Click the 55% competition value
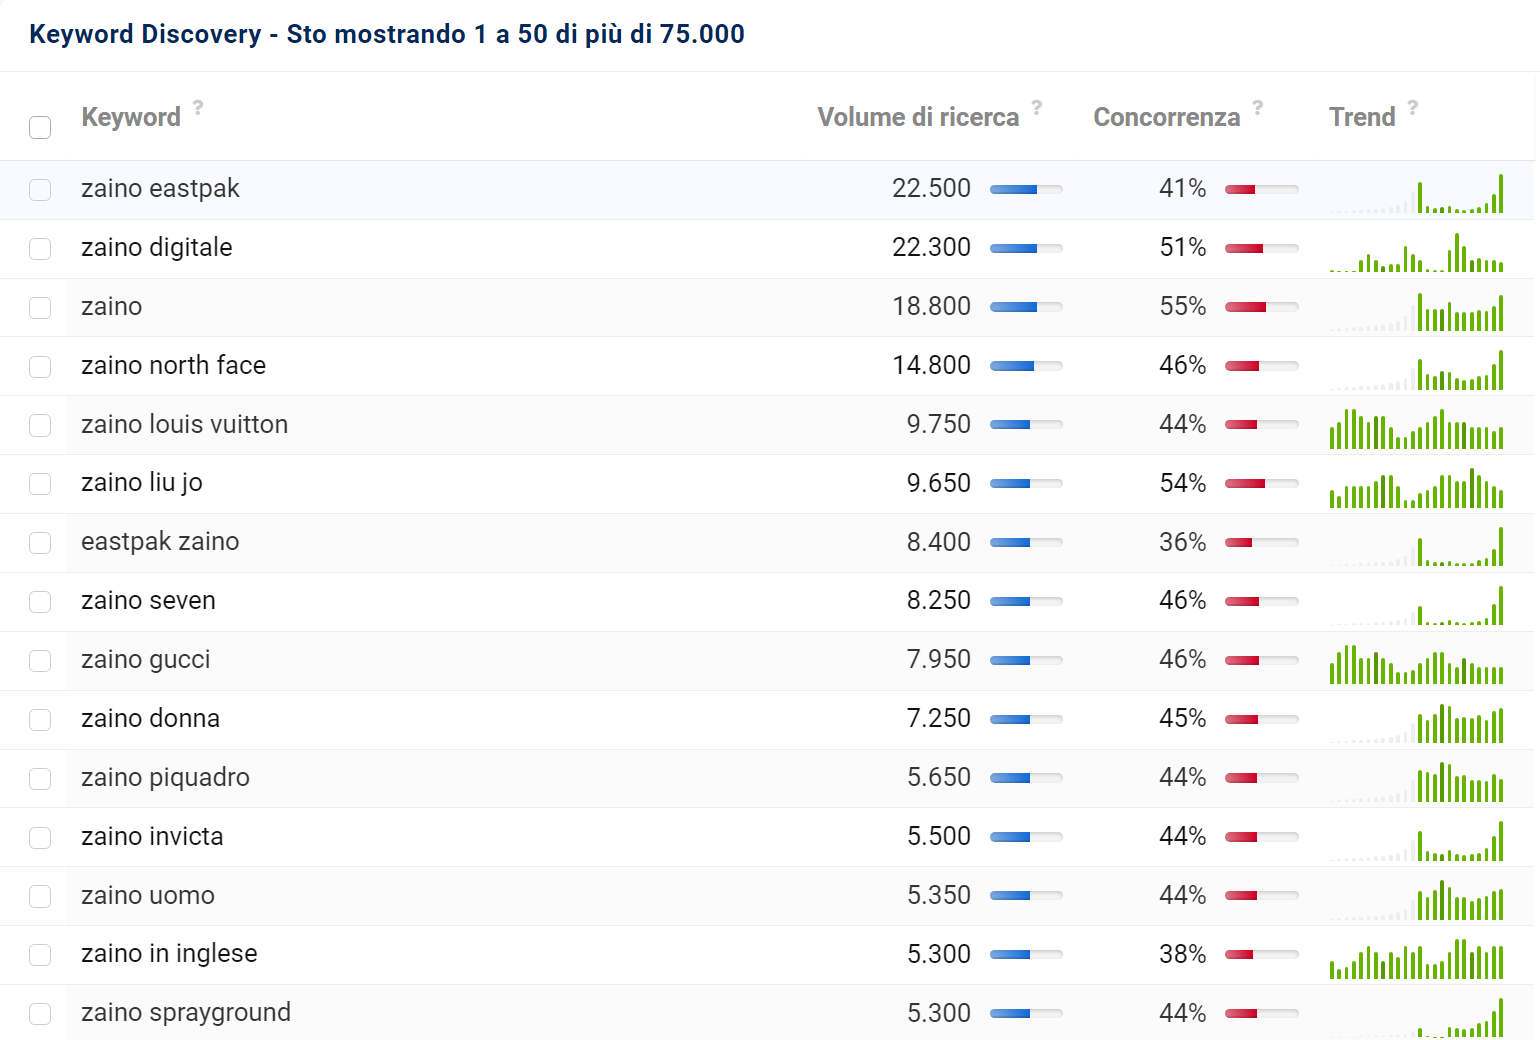 (x=1183, y=307)
